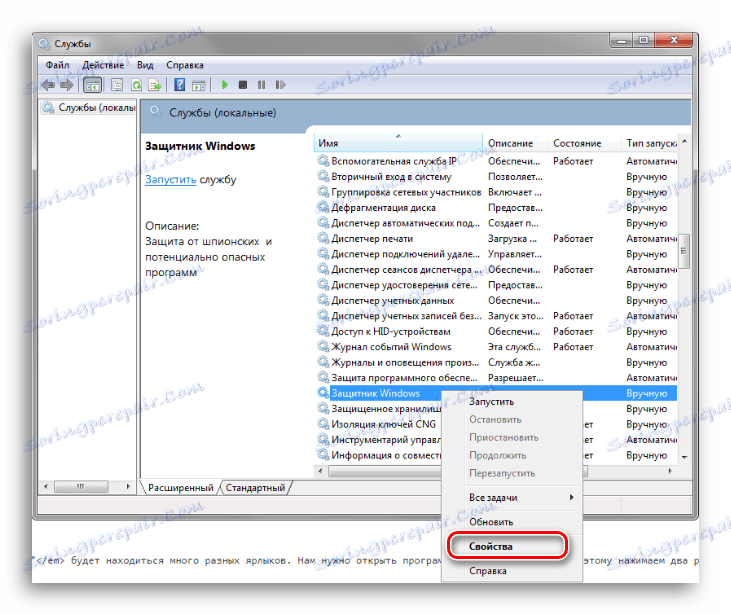Minimize the Службы window
This screenshot has height=615, width=731.
click(x=621, y=41)
